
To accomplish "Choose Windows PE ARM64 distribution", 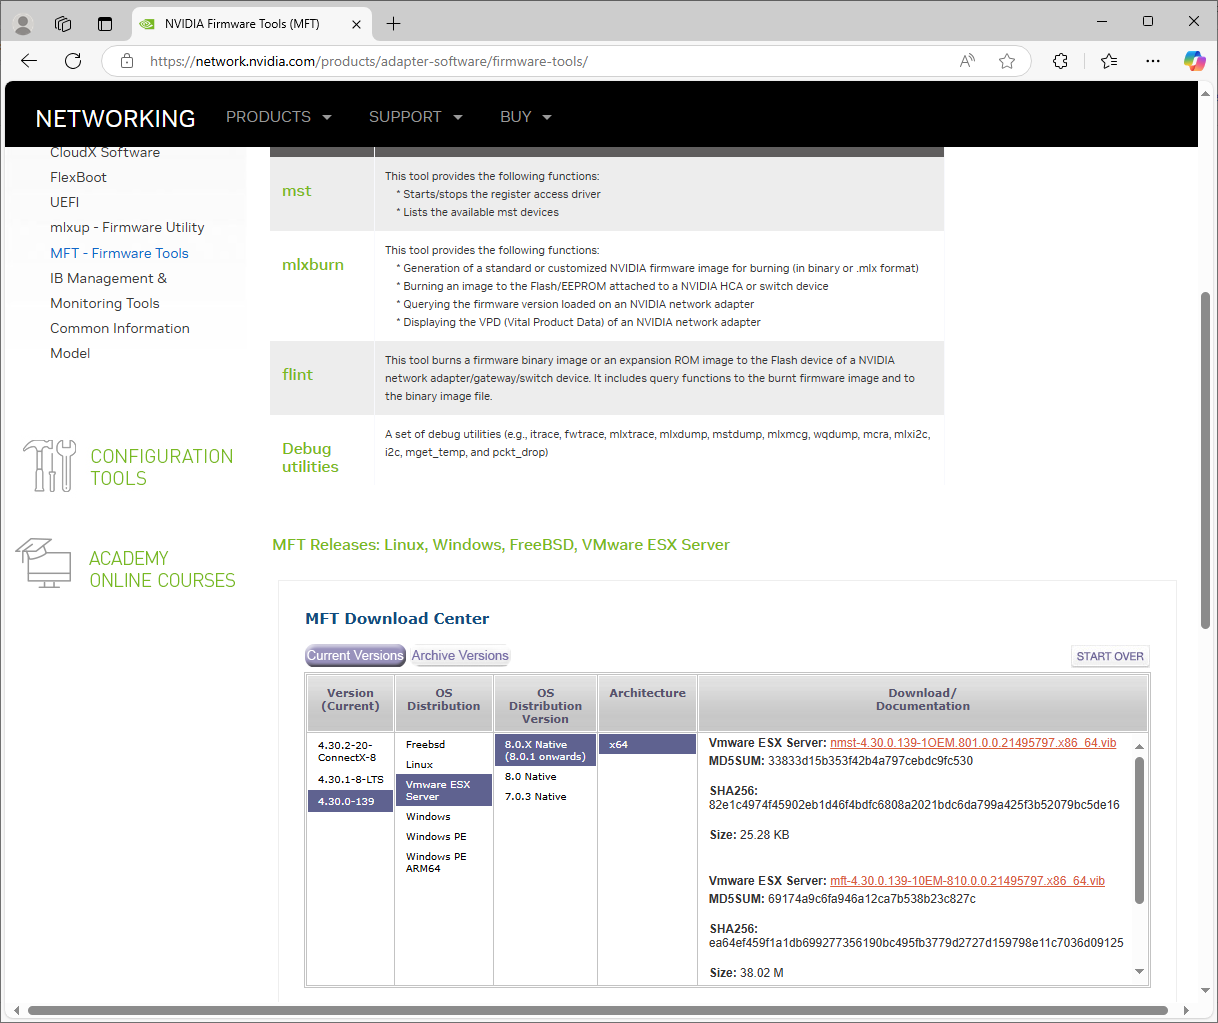I will pos(436,863).
